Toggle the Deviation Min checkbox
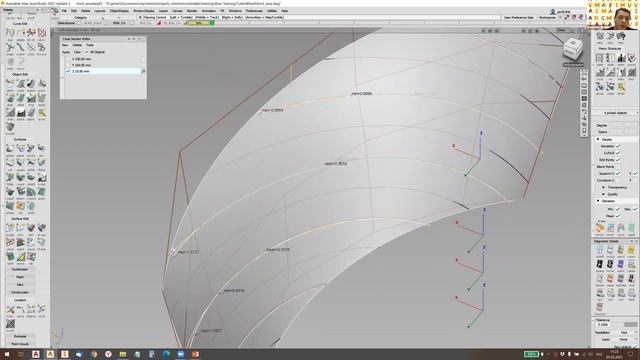 (618, 209)
